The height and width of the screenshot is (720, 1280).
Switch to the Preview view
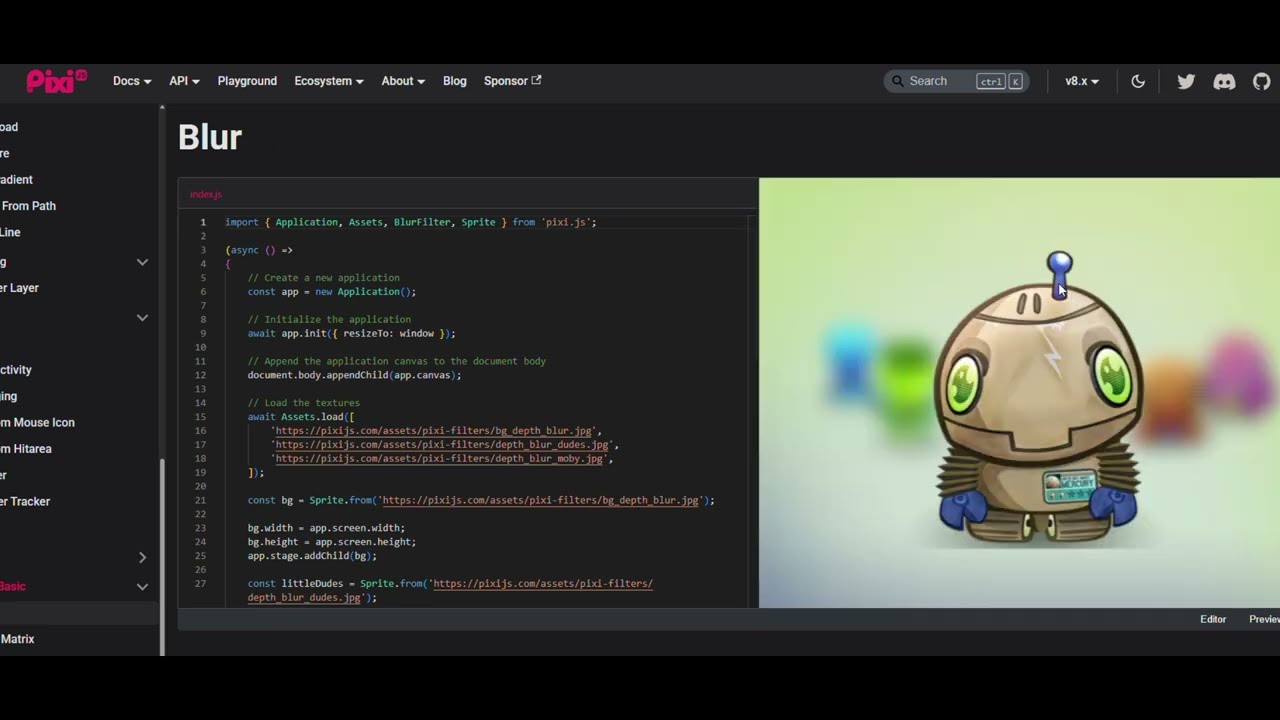point(1264,619)
